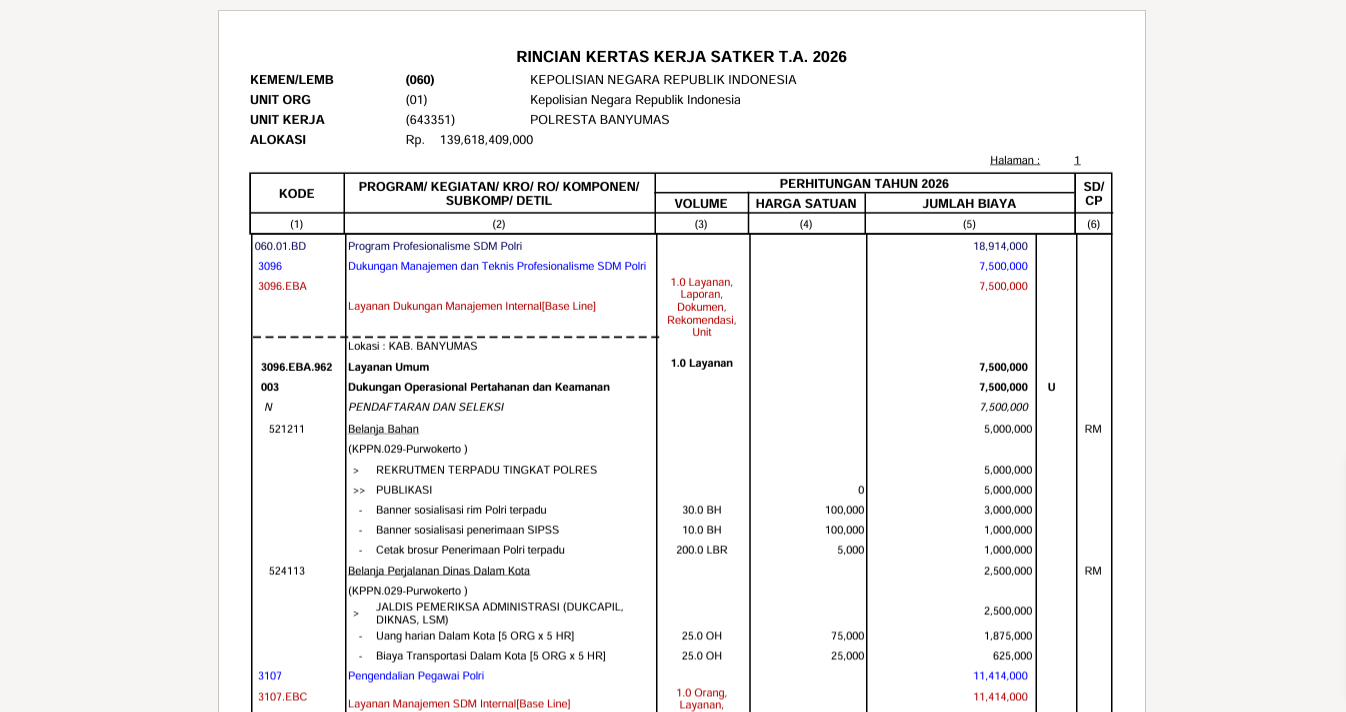Click the HARGA SATUAN column header

pos(806,204)
